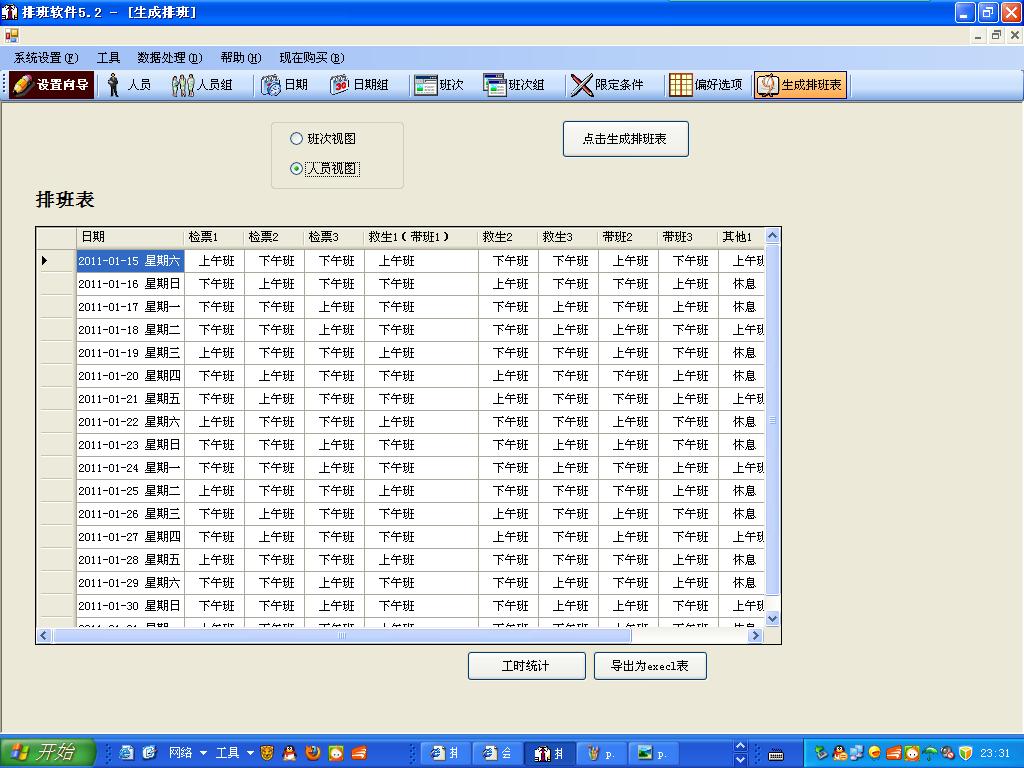Click 带班3 cell in the 2011-01-27 row
The image size is (1024, 768).
(688, 537)
